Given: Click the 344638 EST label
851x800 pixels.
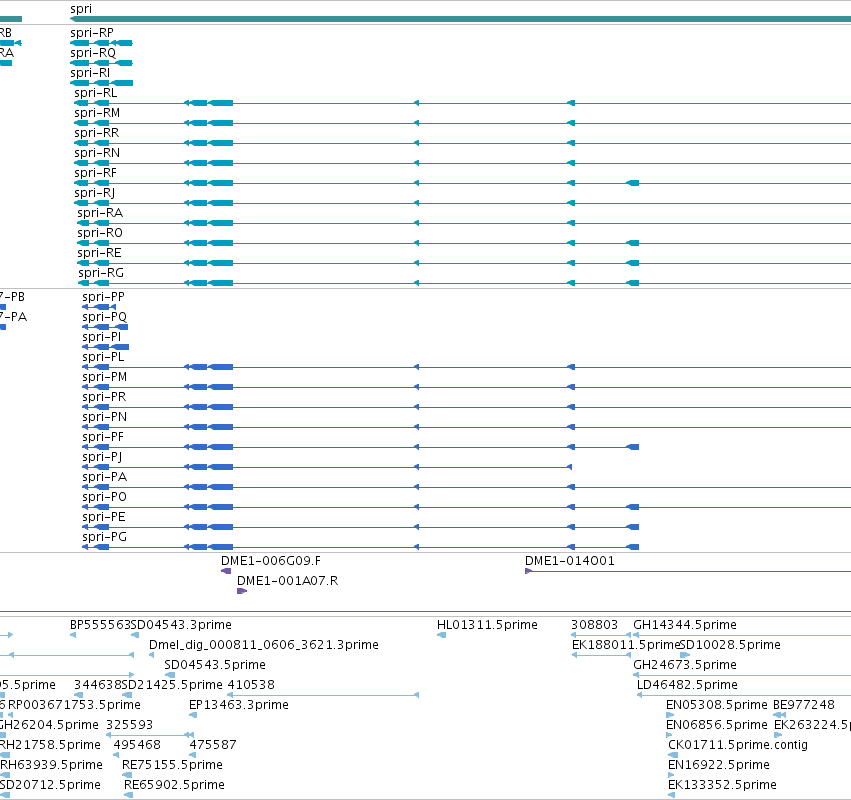Looking at the screenshot, I should pyautogui.click(x=98, y=685).
